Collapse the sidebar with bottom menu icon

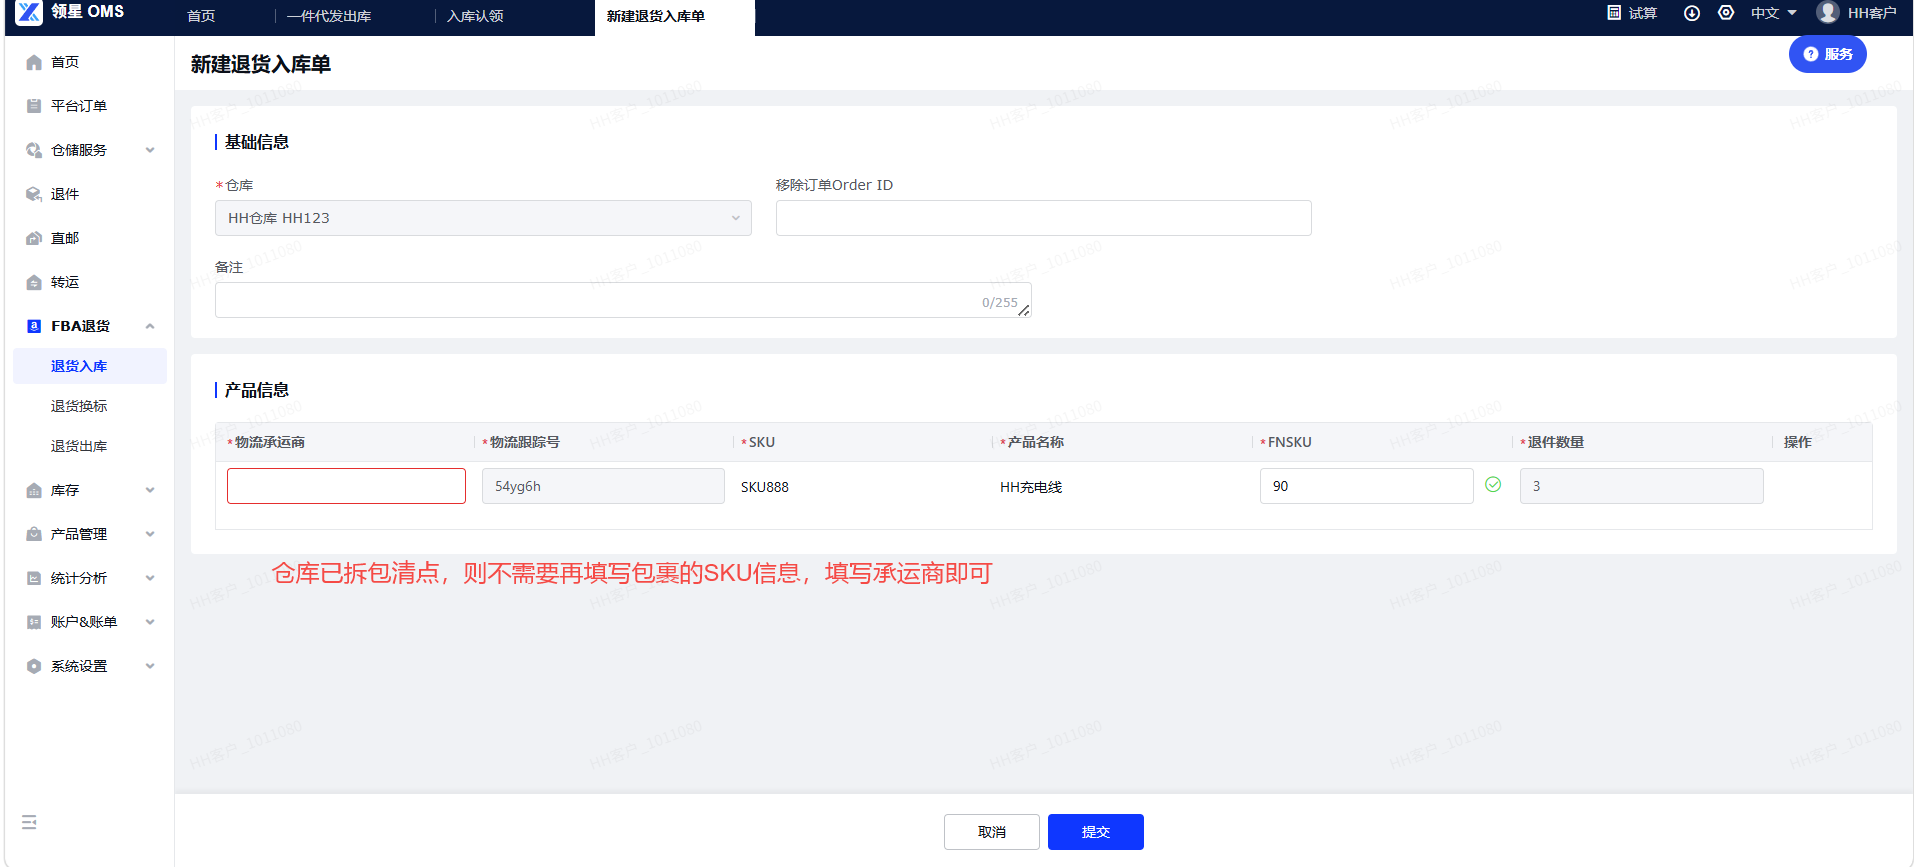point(29,822)
